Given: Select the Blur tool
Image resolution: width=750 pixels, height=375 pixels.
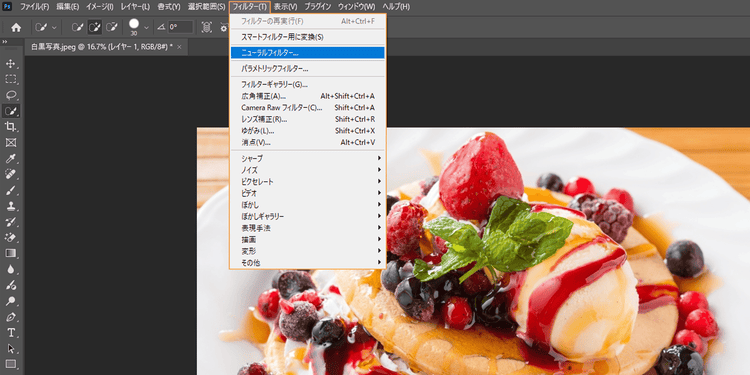Looking at the screenshot, I should pyautogui.click(x=11, y=269).
